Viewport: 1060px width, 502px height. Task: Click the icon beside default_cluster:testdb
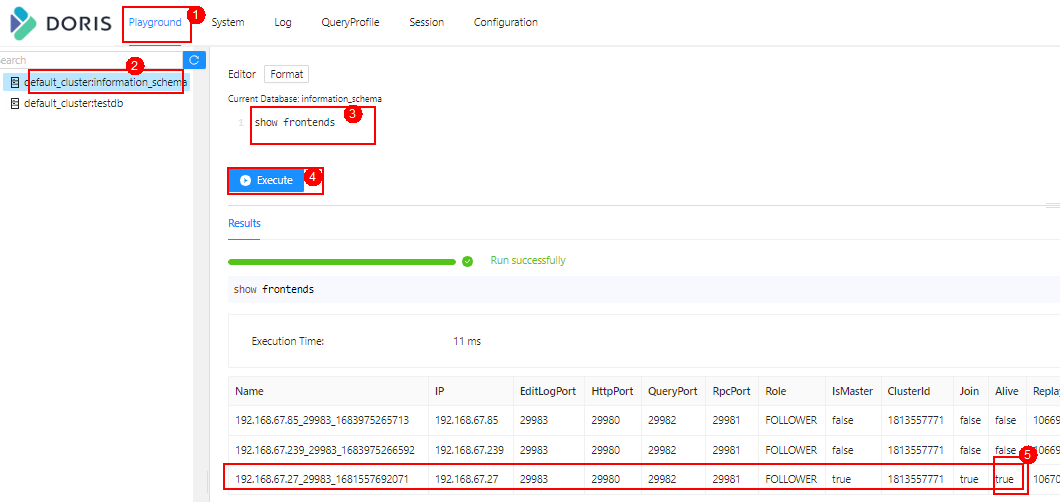pos(15,103)
